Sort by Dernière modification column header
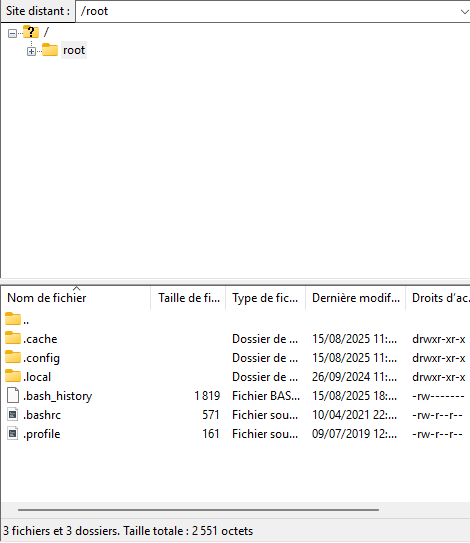470x543 pixels. [x=355, y=298]
